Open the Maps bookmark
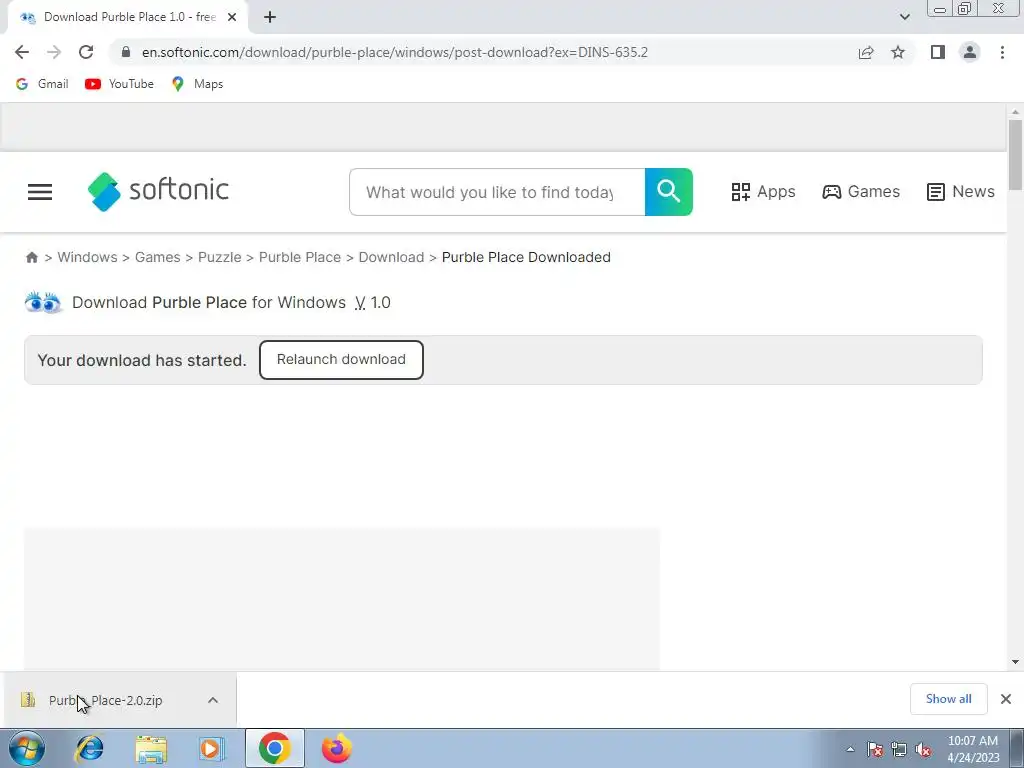Screen dimensions: 1024x768 (x=197, y=84)
